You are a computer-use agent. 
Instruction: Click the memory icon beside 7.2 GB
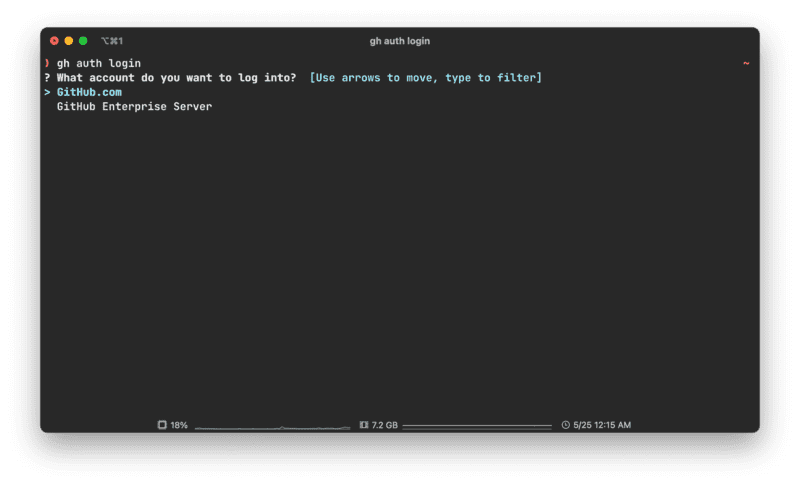(363, 425)
